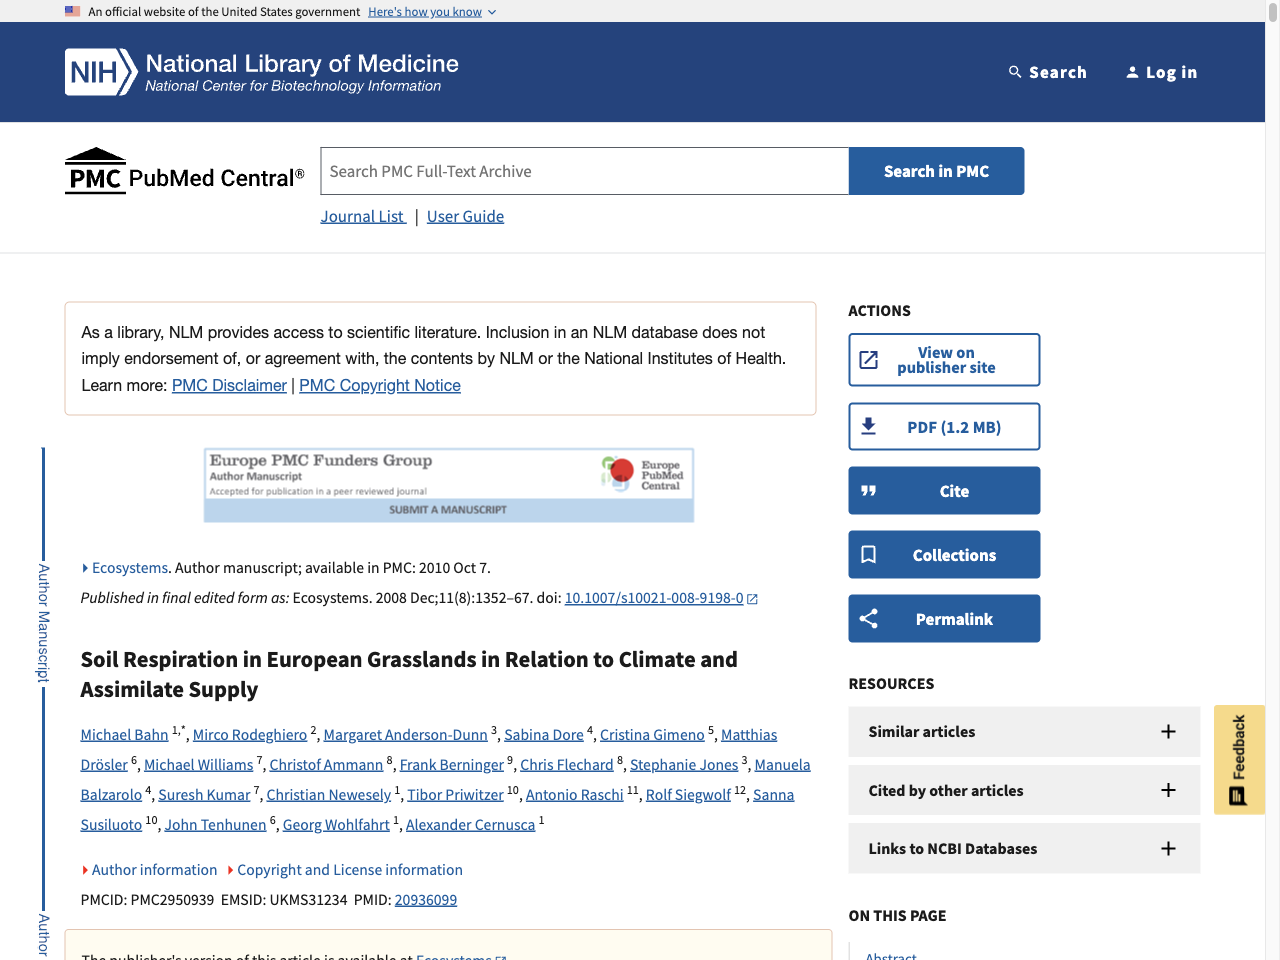The width and height of the screenshot is (1280, 960).
Task: Open author Sabina Dore
Action: 544,735
